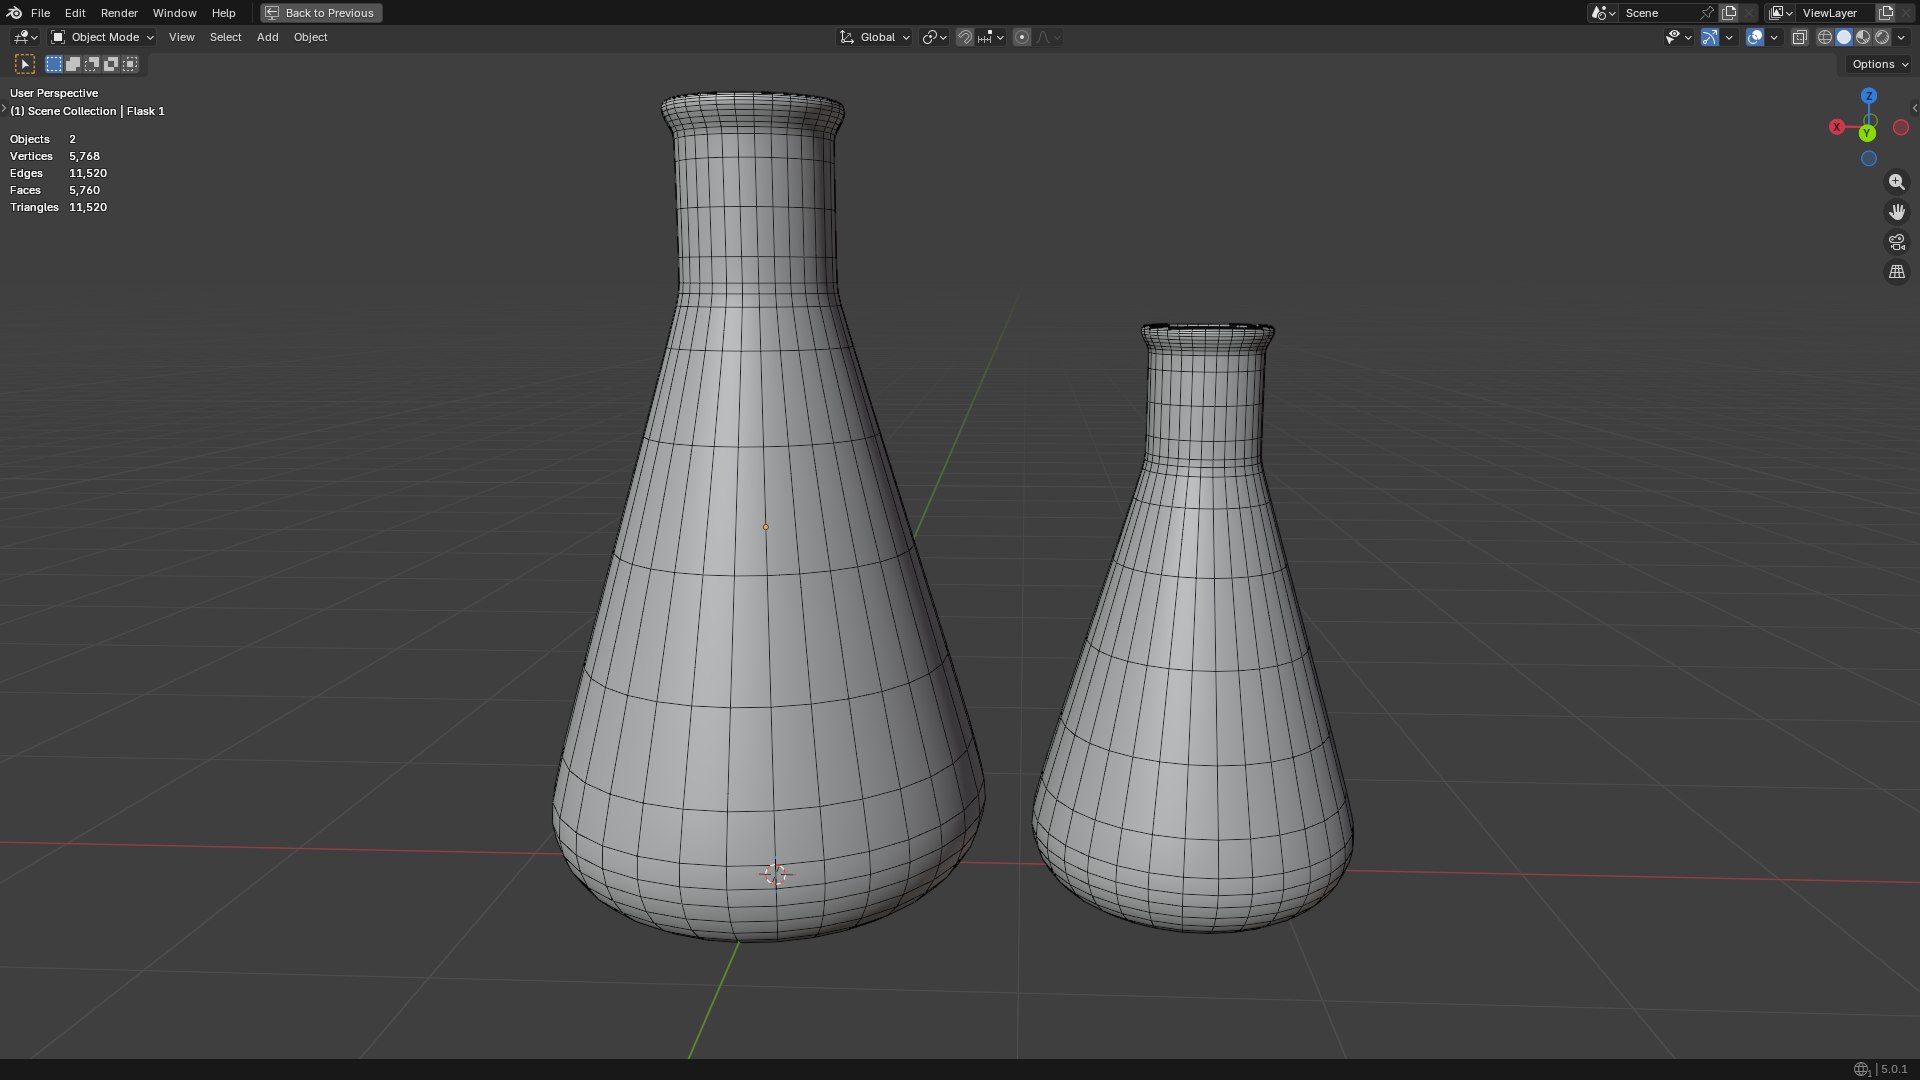The height and width of the screenshot is (1080, 1920).
Task: Click the X axis gizmo
Action: point(1837,127)
